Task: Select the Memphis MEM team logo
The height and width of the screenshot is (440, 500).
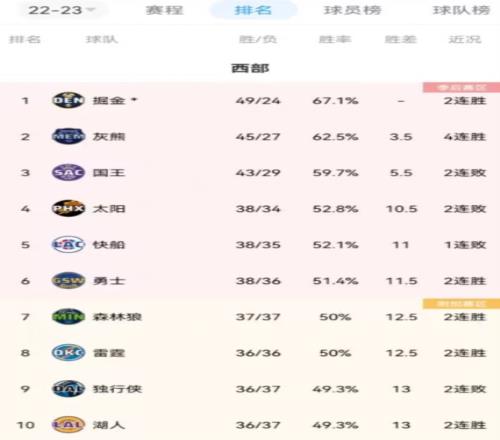Action: pos(68,136)
